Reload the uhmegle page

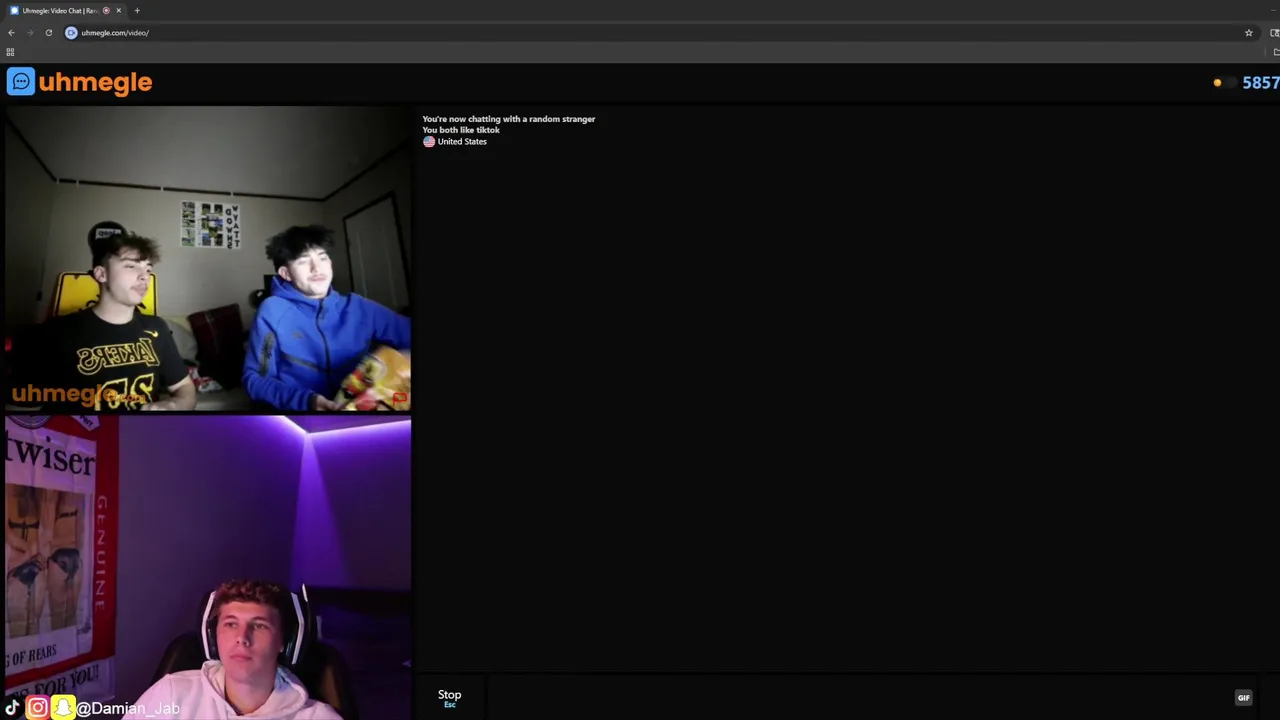(48, 33)
